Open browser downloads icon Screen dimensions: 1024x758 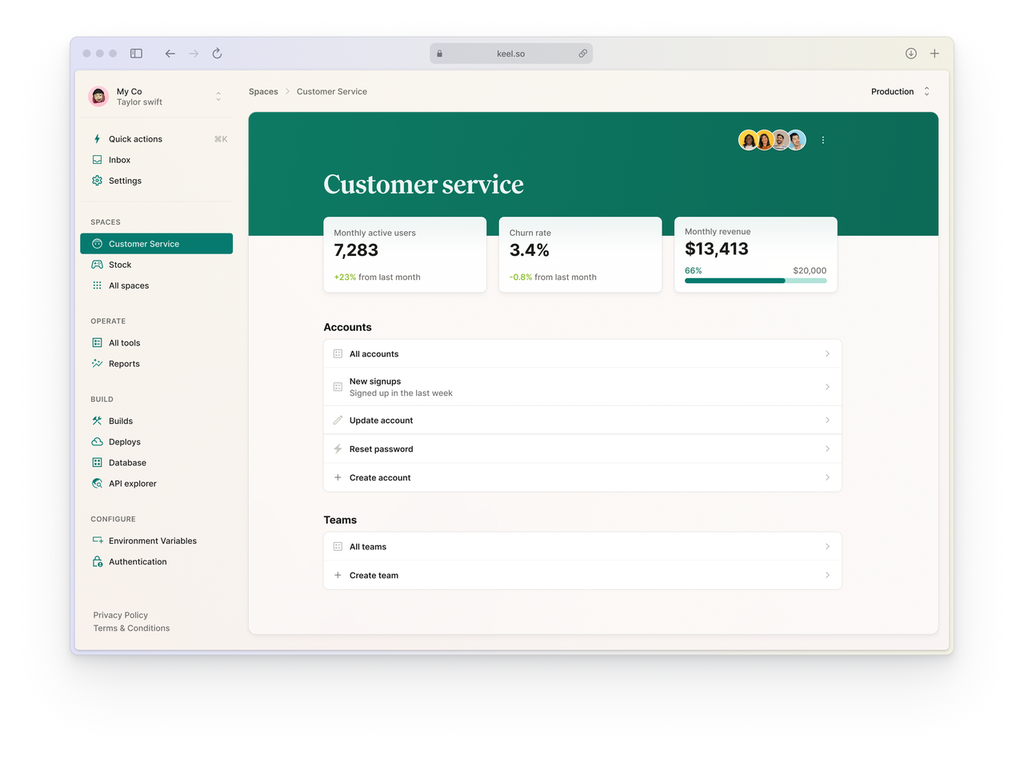click(x=911, y=54)
